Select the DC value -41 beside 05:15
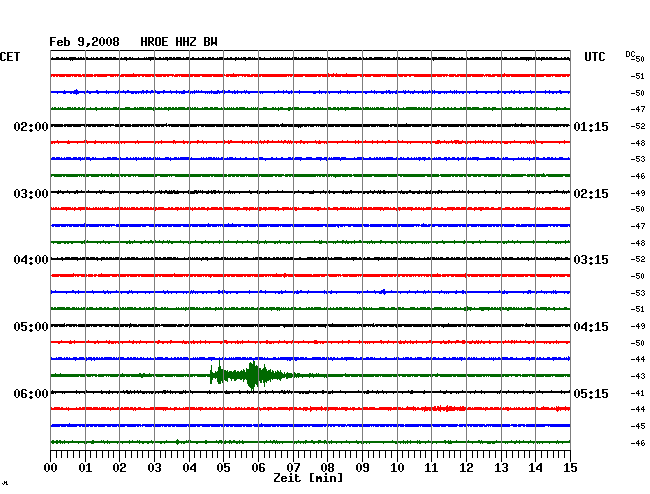Image resolution: width=650 pixels, height=494 pixels. pyautogui.click(x=638, y=393)
